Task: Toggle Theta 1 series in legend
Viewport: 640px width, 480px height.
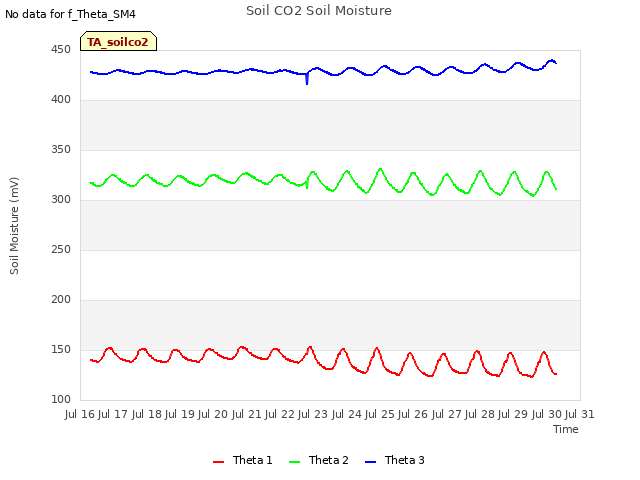Action: pyautogui.click(x=242, y=460)
